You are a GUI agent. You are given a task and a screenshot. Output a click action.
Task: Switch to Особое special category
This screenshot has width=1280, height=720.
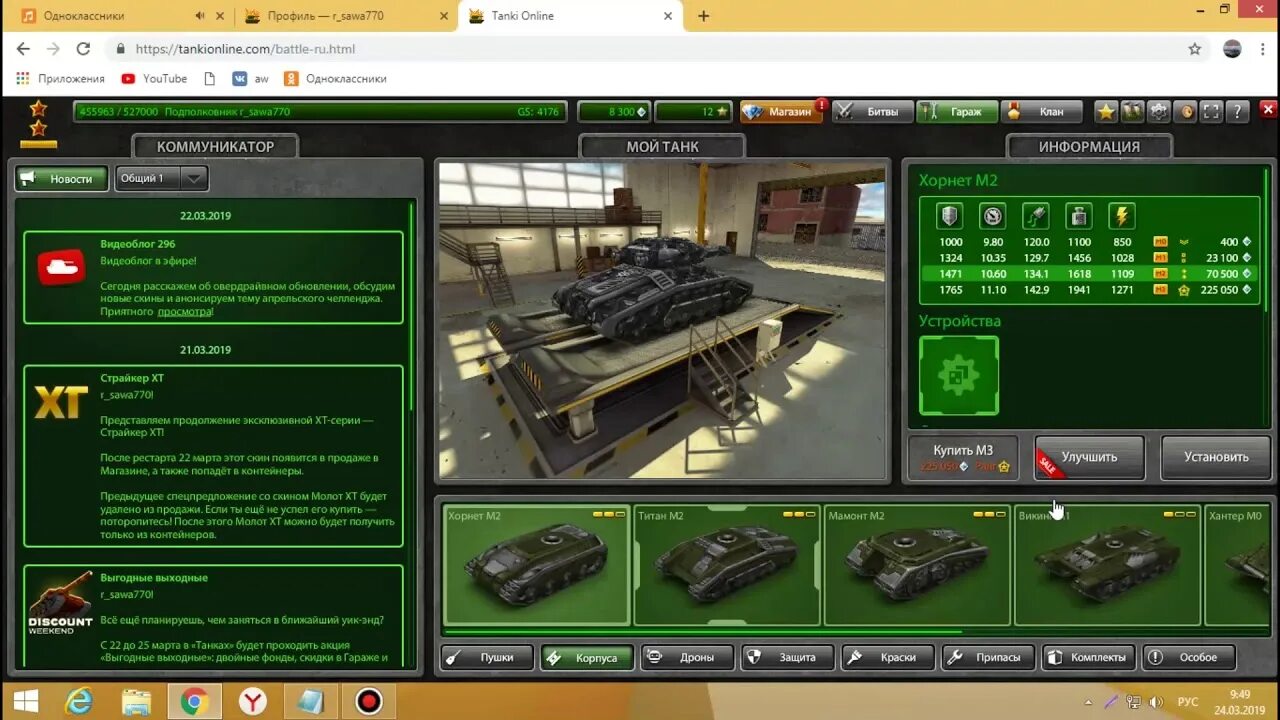click(x=1188, y=657)
